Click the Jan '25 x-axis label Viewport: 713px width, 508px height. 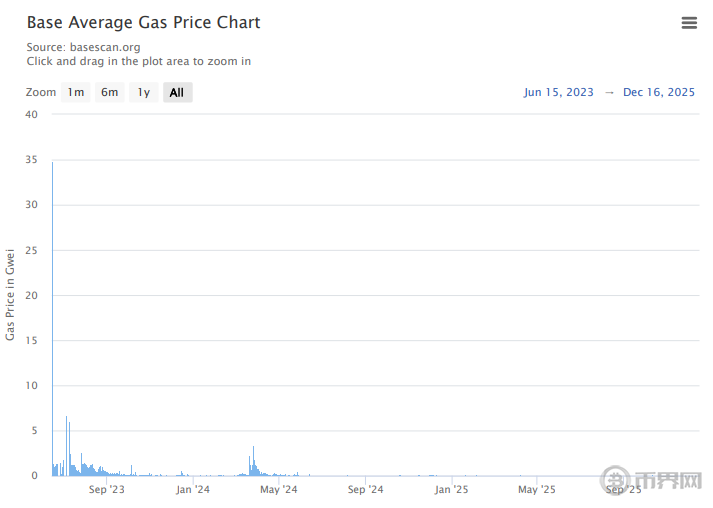(451, 490)
